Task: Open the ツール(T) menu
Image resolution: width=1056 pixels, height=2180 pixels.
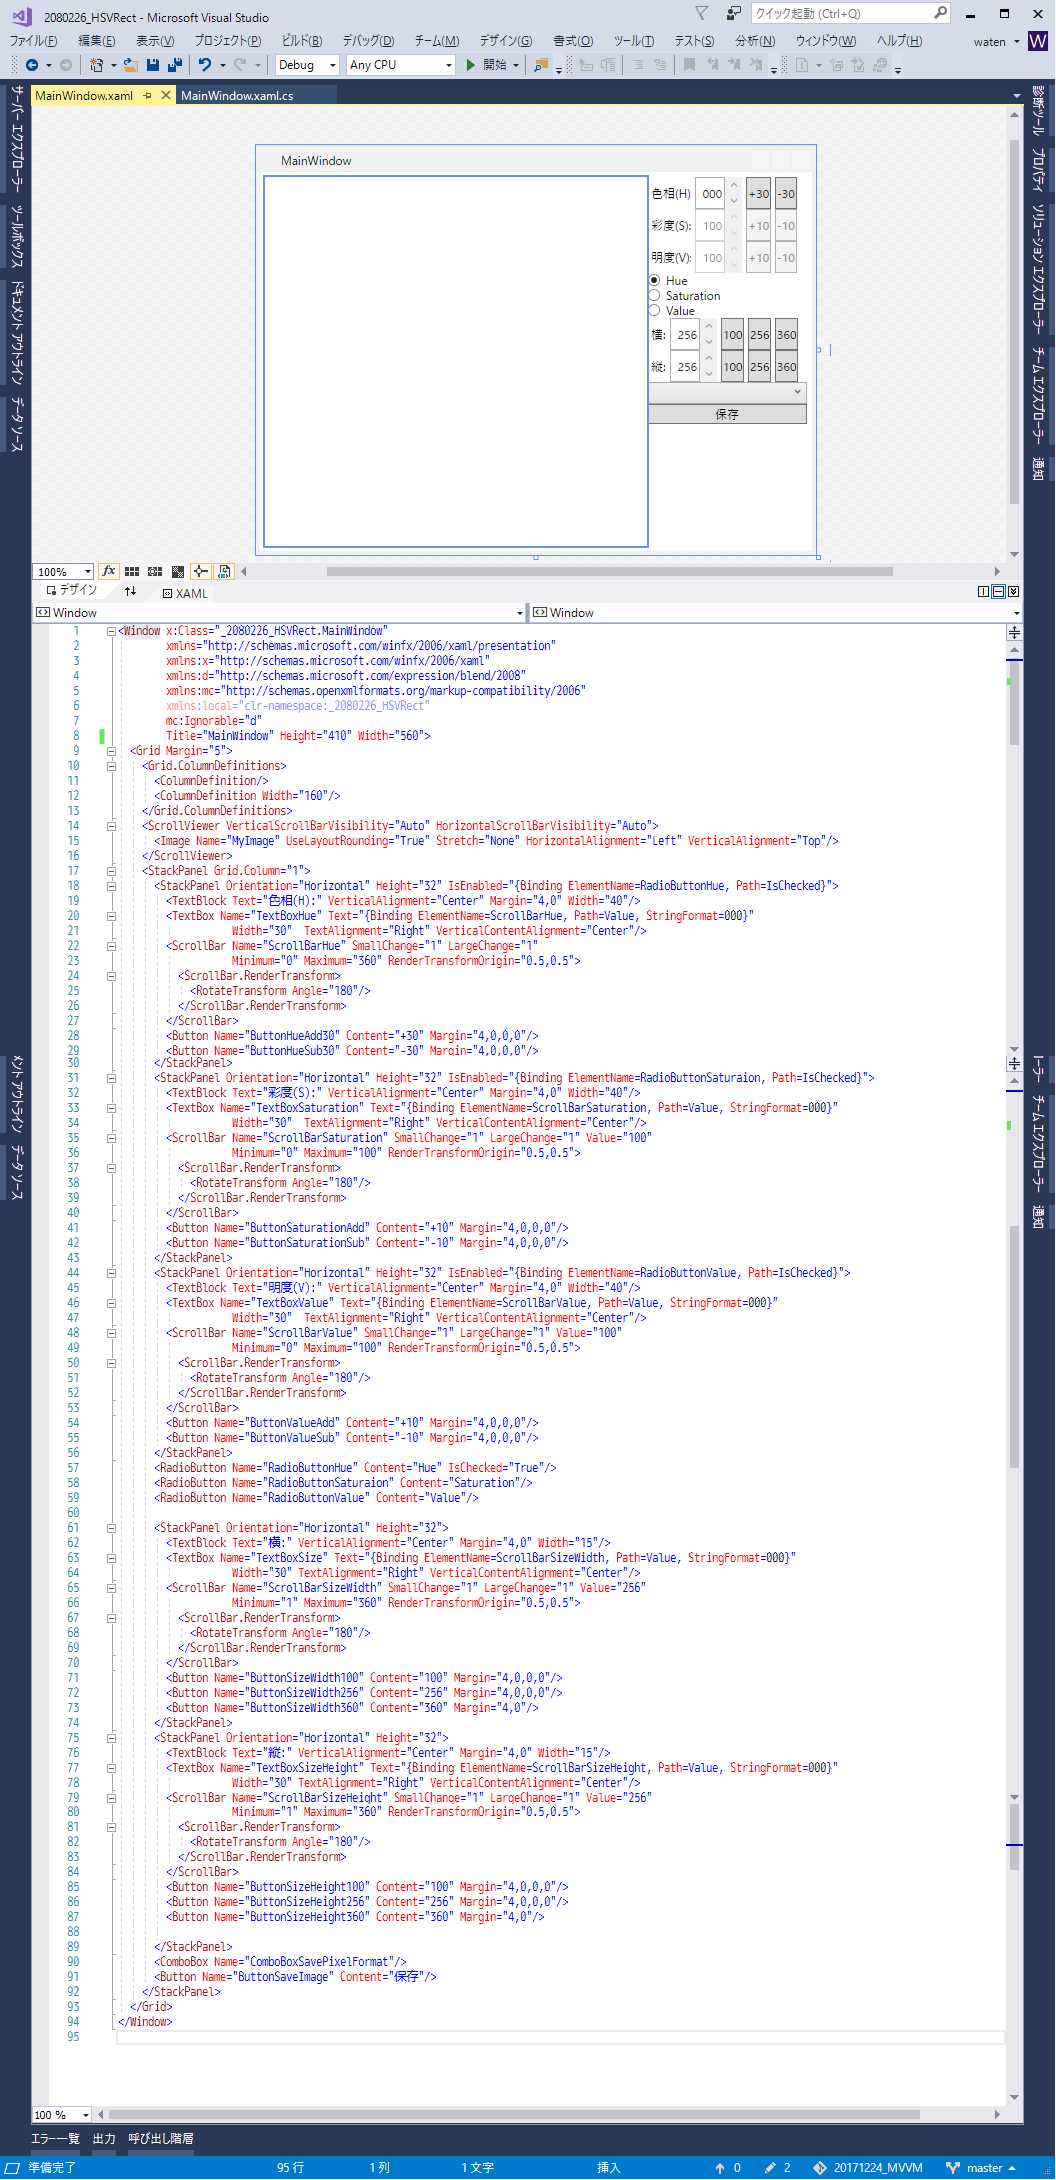Action: 634,41
